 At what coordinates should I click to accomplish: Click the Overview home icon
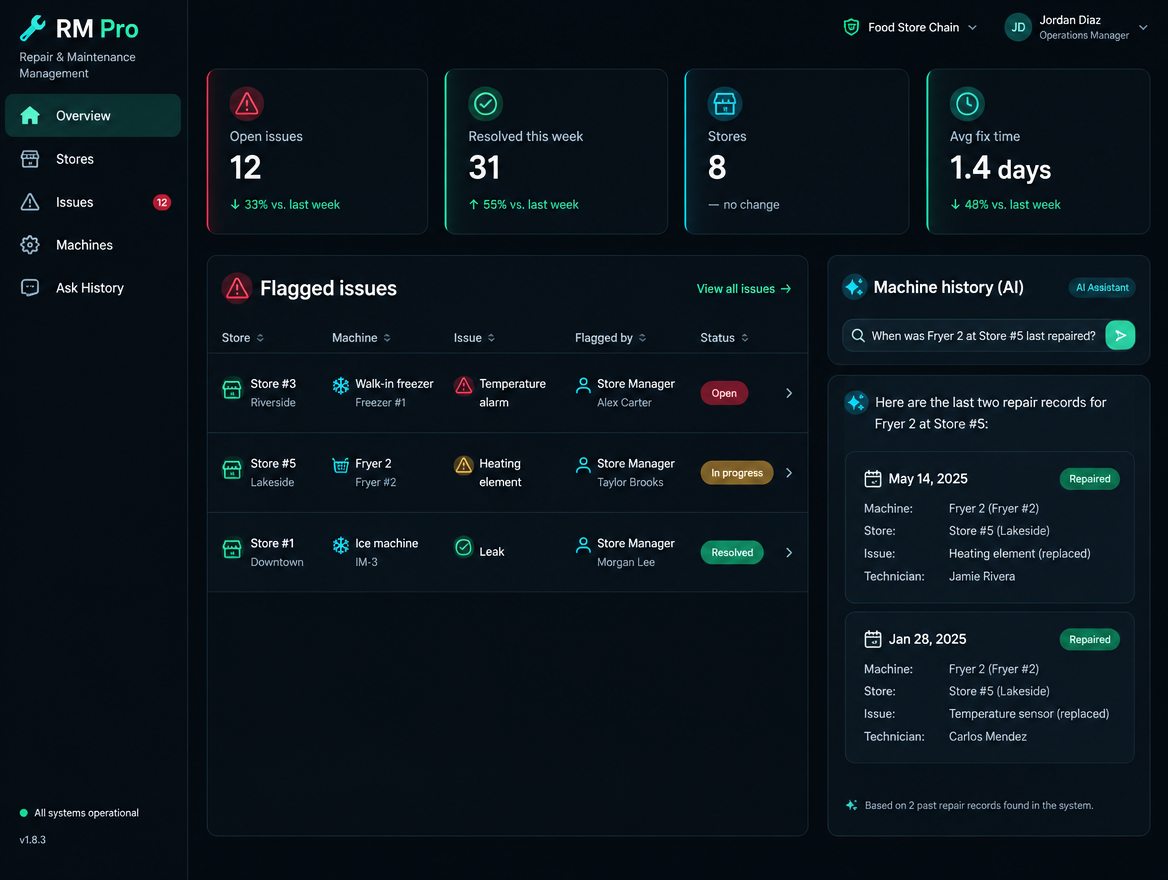pyautogui.click(x=30, y=115)
